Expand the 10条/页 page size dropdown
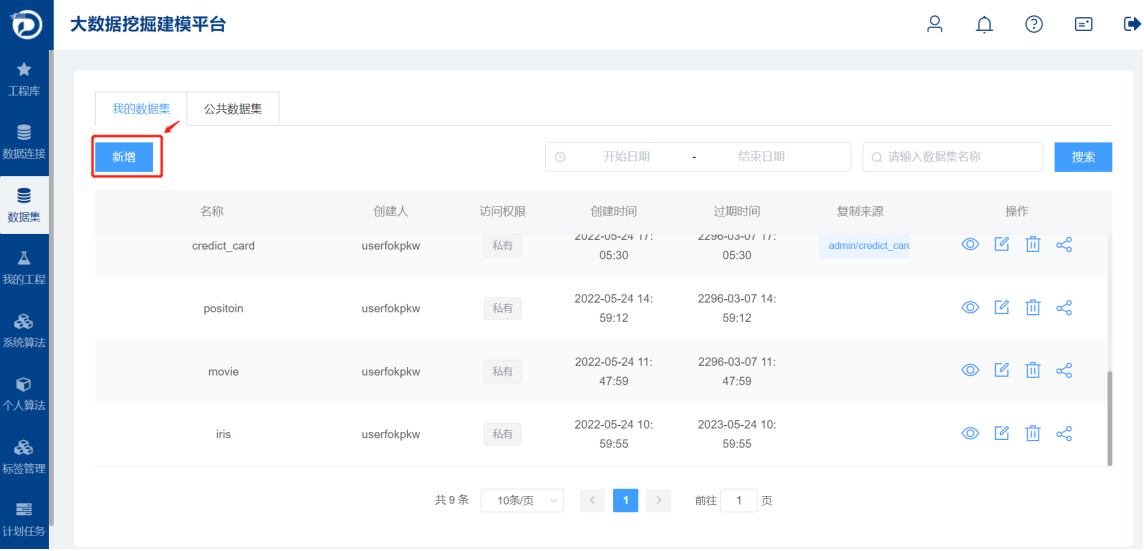The image size is (1144, 551). click(522, 501)
